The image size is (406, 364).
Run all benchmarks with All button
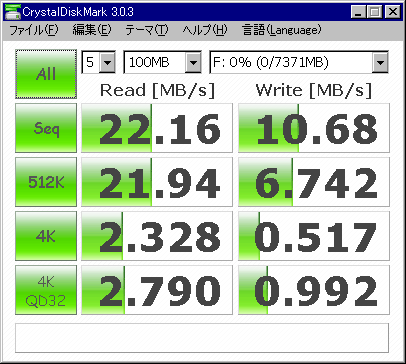[x=46, y=74]
